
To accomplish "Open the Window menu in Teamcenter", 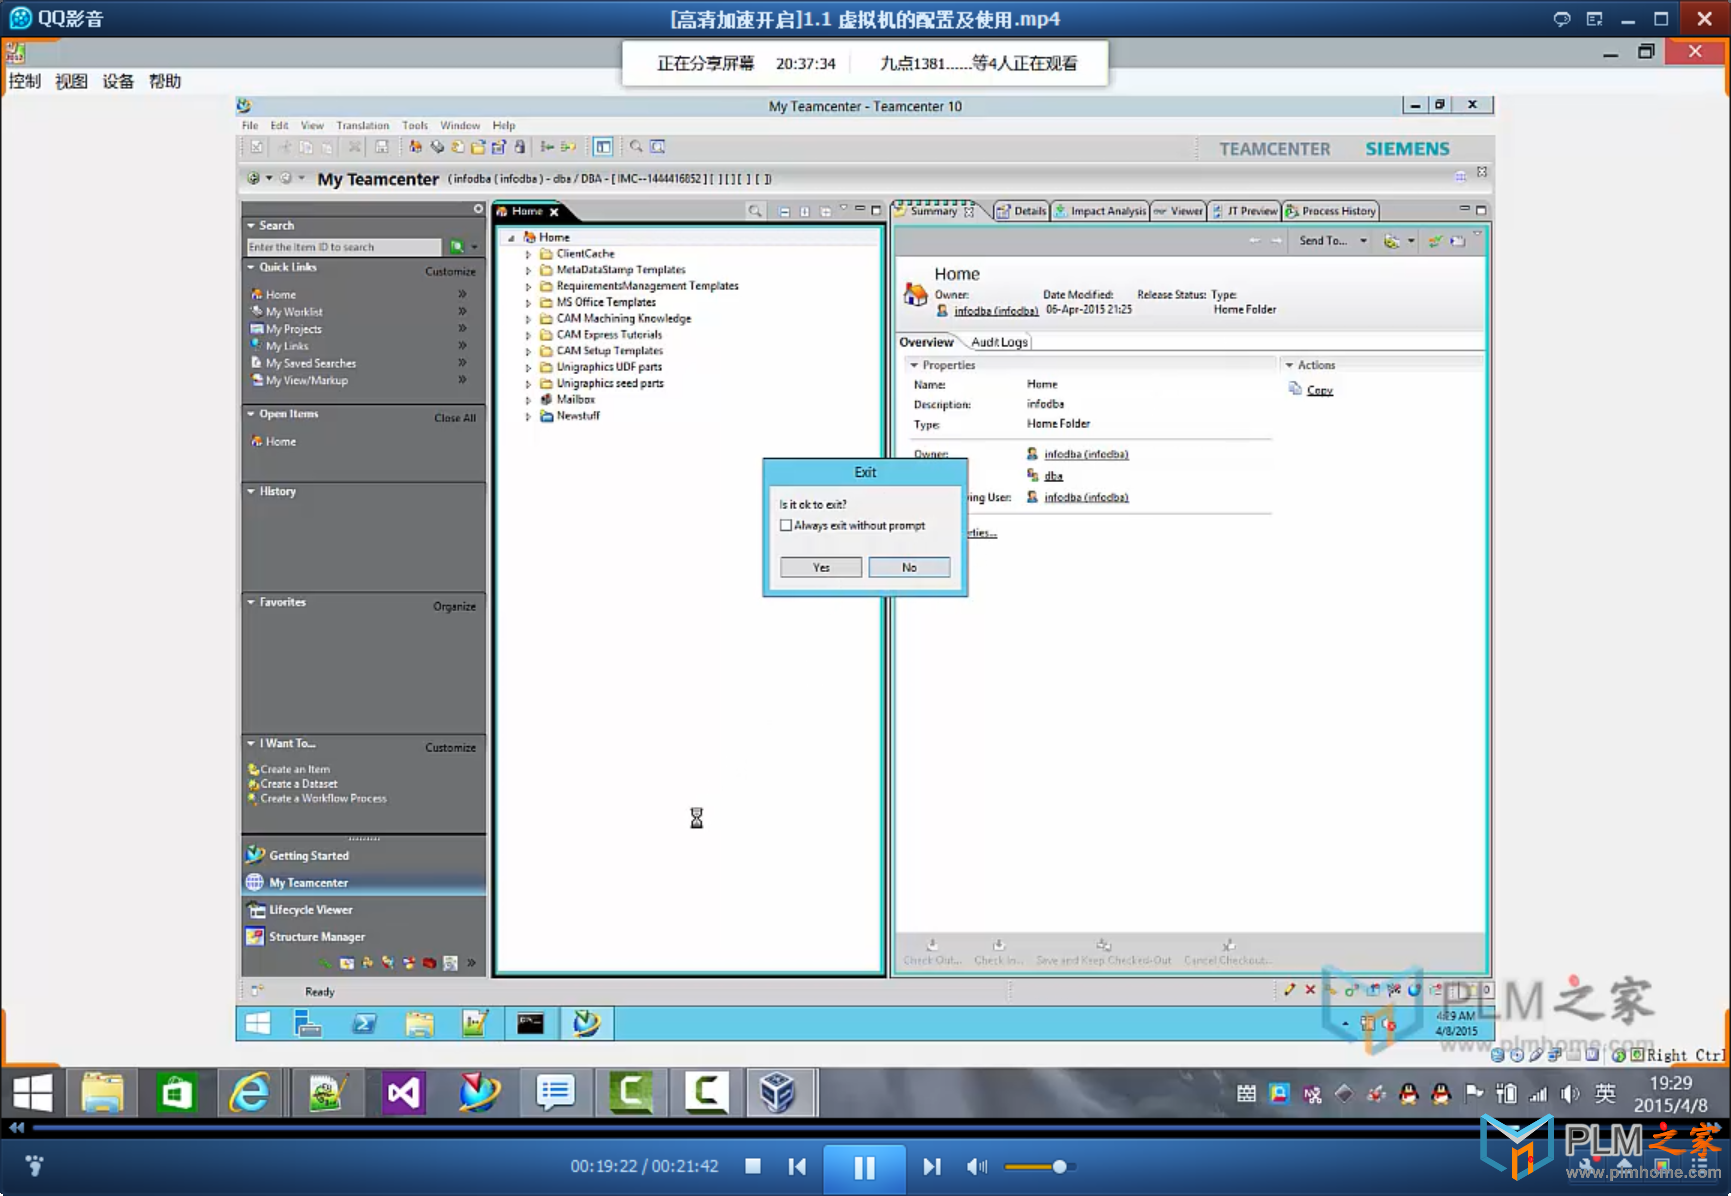I will [460, 125].
